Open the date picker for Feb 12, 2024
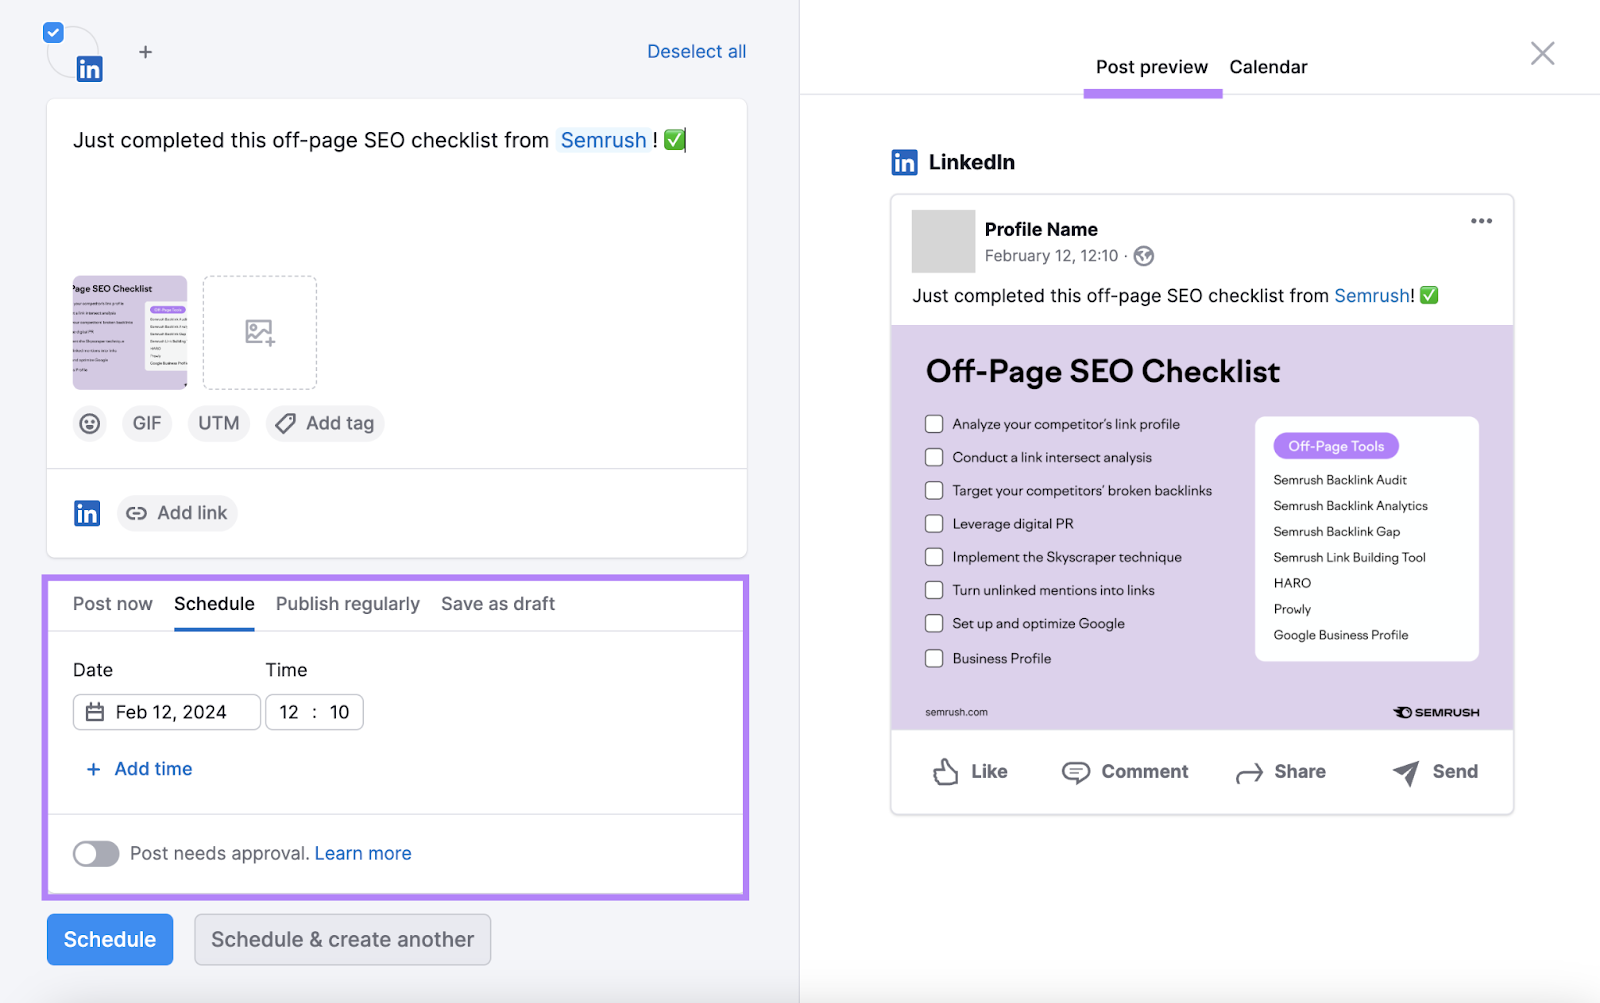This screenshot has width=1600, height=1003. tap(94, 711)
